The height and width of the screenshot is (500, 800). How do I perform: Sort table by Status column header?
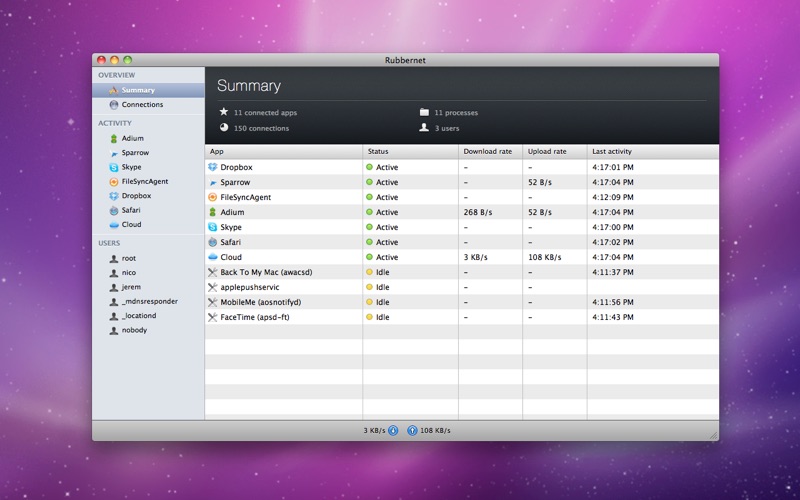(x=410, y=152)
